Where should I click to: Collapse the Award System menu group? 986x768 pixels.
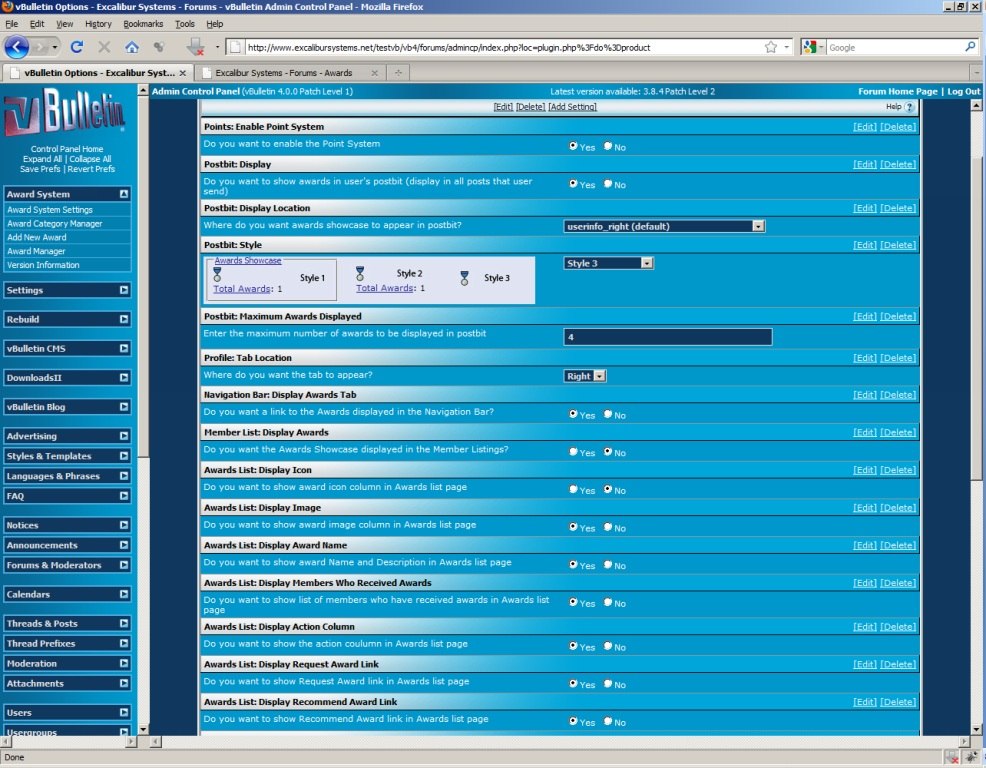pyautogui.click(x=124, y=194)
